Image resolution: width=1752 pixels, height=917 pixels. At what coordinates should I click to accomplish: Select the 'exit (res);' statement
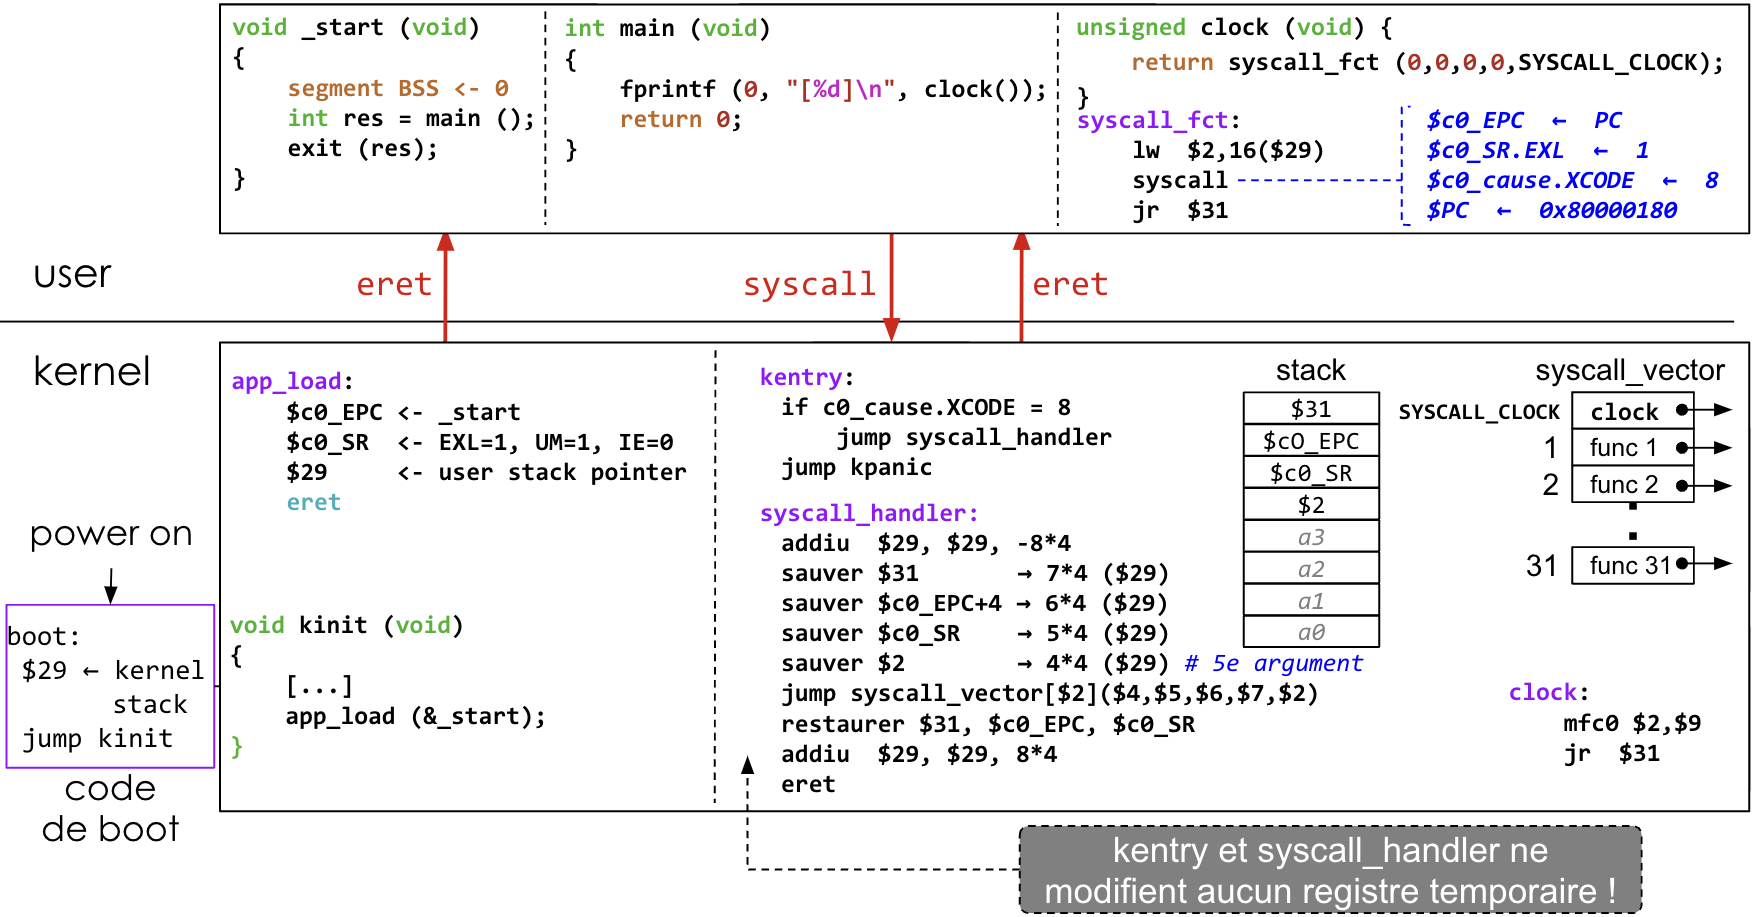(363, 149)
